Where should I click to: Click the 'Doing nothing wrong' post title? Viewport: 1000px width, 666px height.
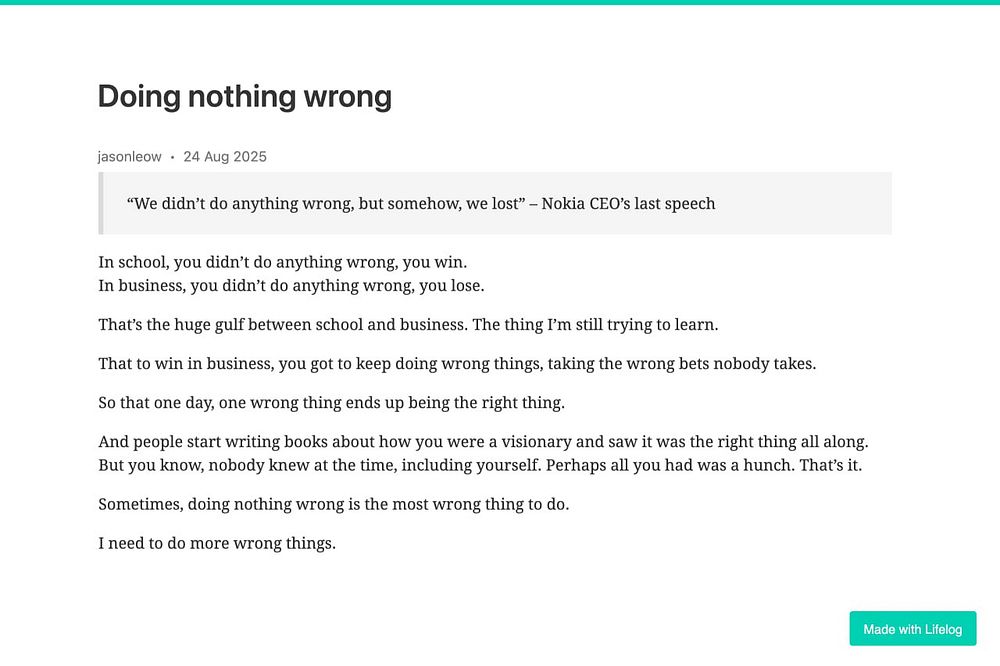click(x=244, y=97)
